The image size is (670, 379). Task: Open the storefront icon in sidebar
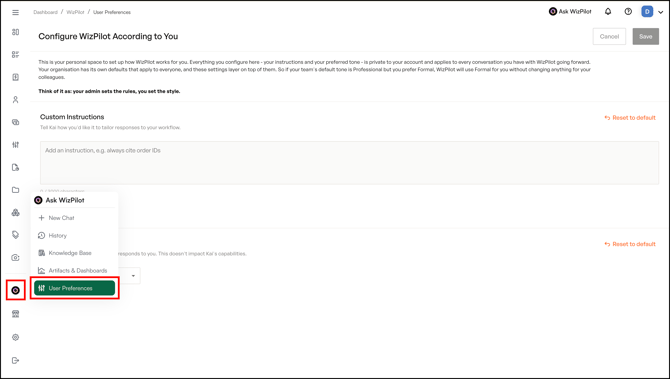click(15, 314)
